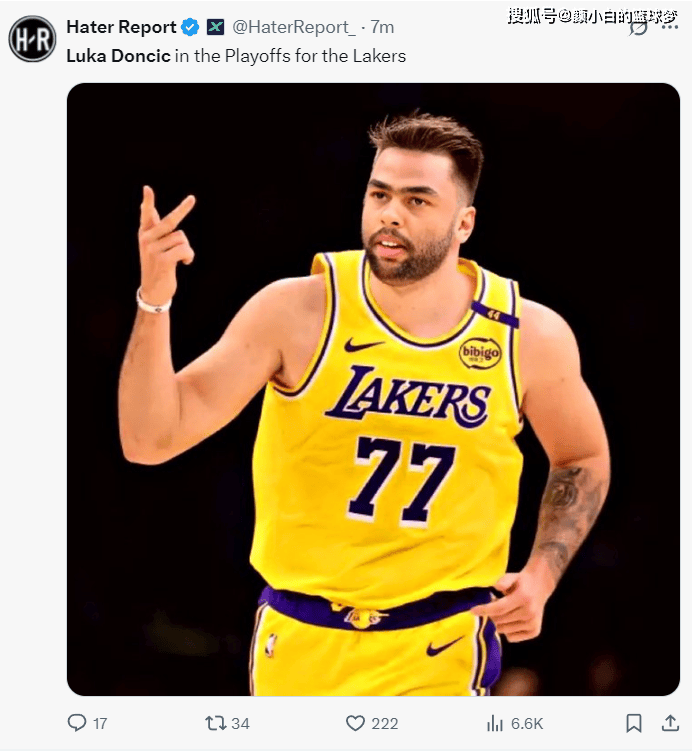Click the 6.6K views count
This screenshot has width=692, height=751.
[527, 723]
